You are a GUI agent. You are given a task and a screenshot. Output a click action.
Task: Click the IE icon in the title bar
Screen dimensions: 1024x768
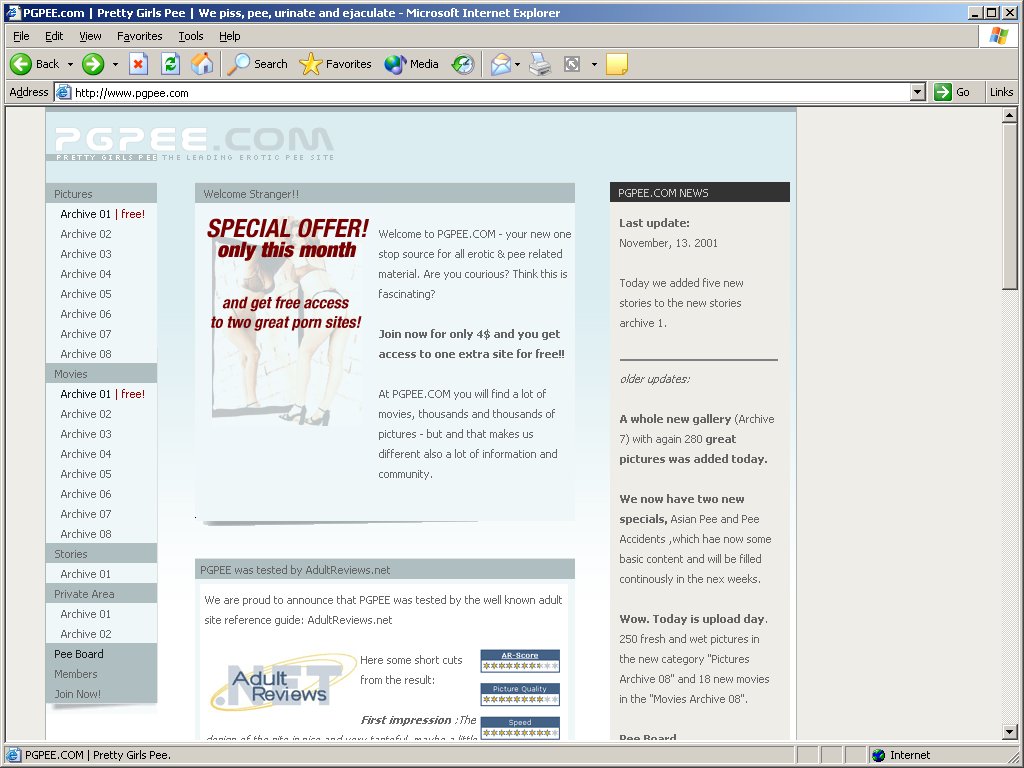coord(12,12)
